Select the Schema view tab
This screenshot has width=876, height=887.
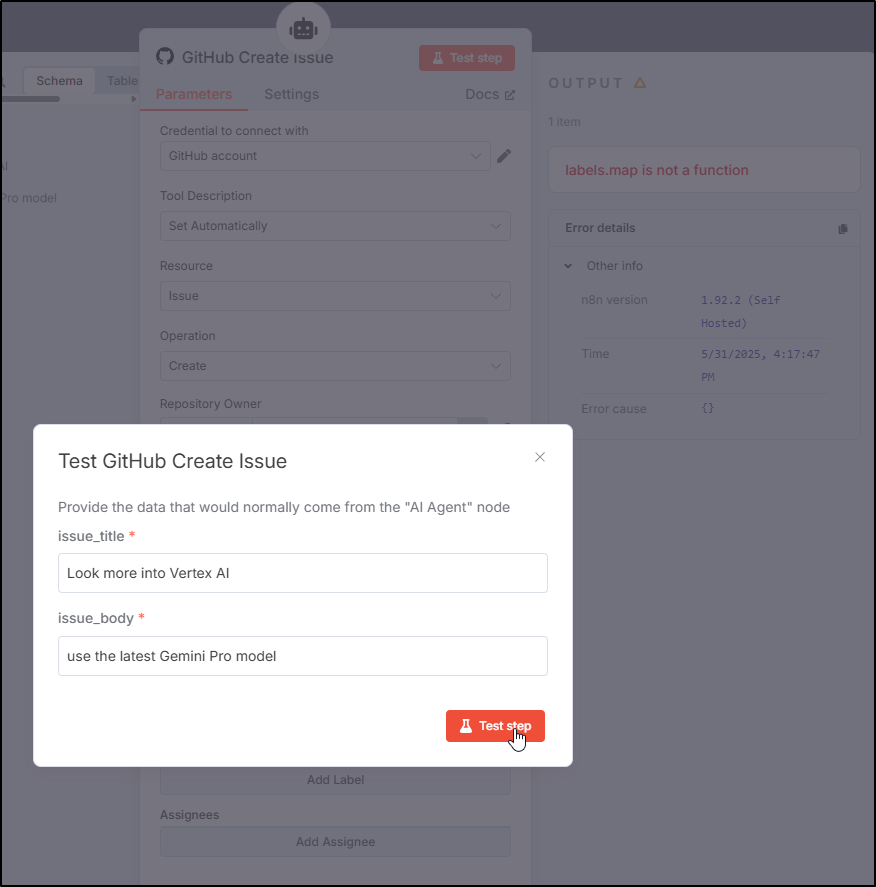click(x=59, y=81)
